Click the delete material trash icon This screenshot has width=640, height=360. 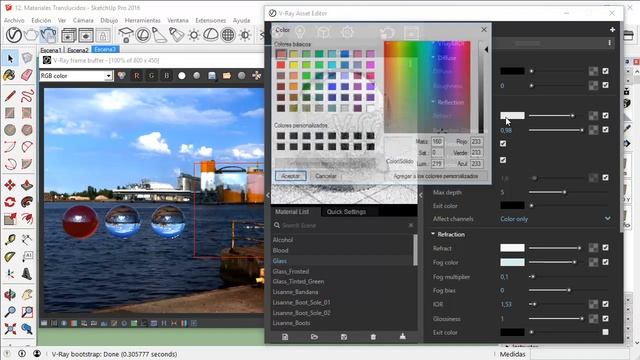[373, 337]
